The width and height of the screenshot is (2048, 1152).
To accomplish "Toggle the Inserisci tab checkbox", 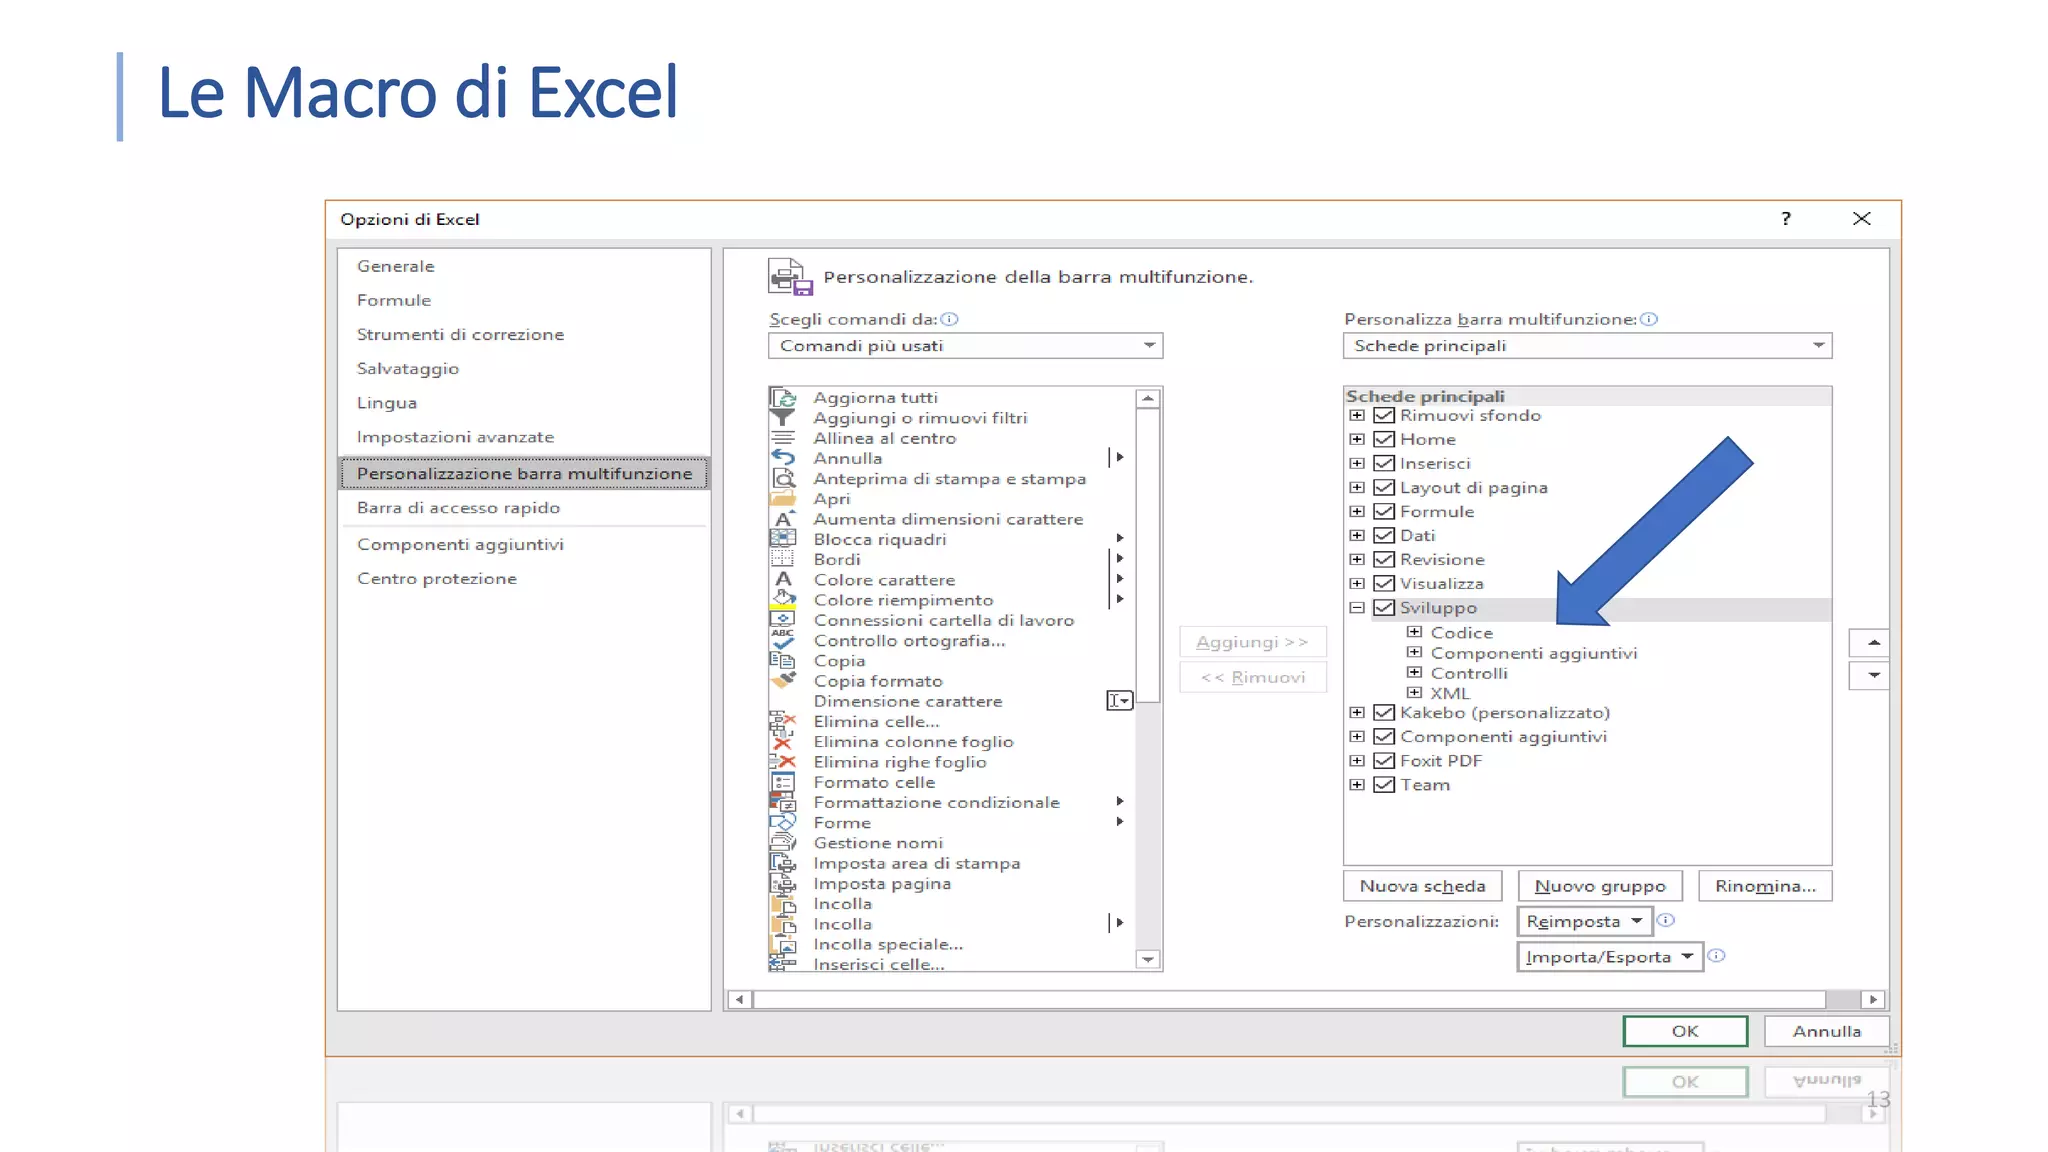I will (1384, 463).
